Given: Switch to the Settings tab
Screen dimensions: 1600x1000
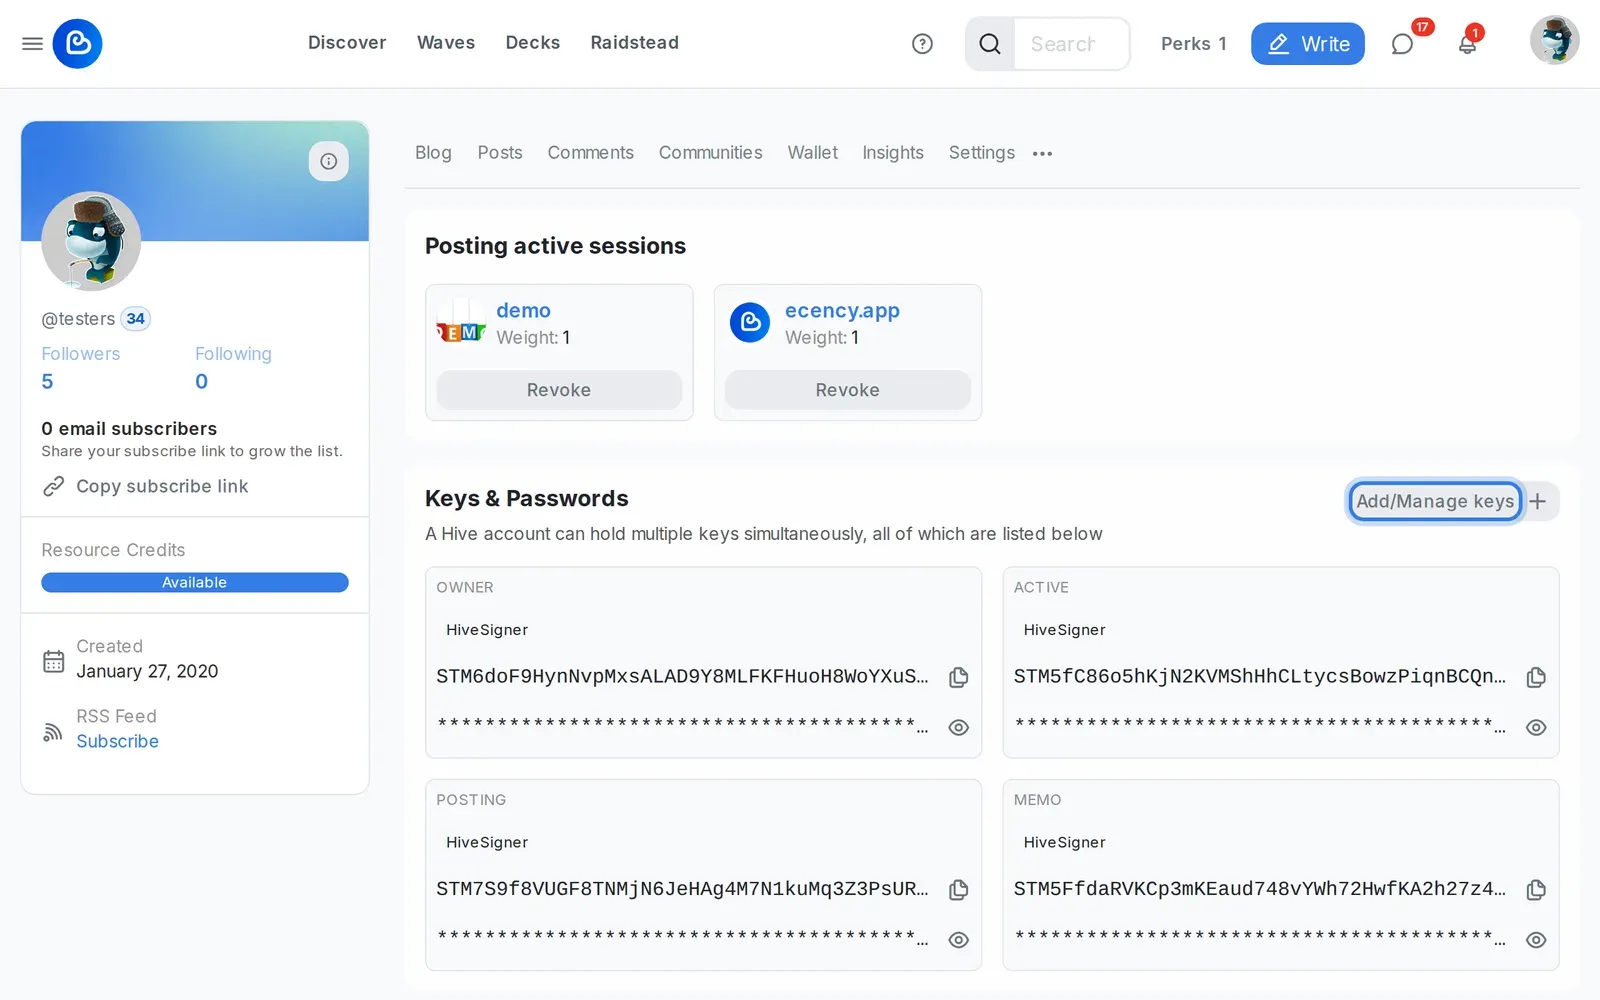Looking at the screenshot, I should 982,152.
